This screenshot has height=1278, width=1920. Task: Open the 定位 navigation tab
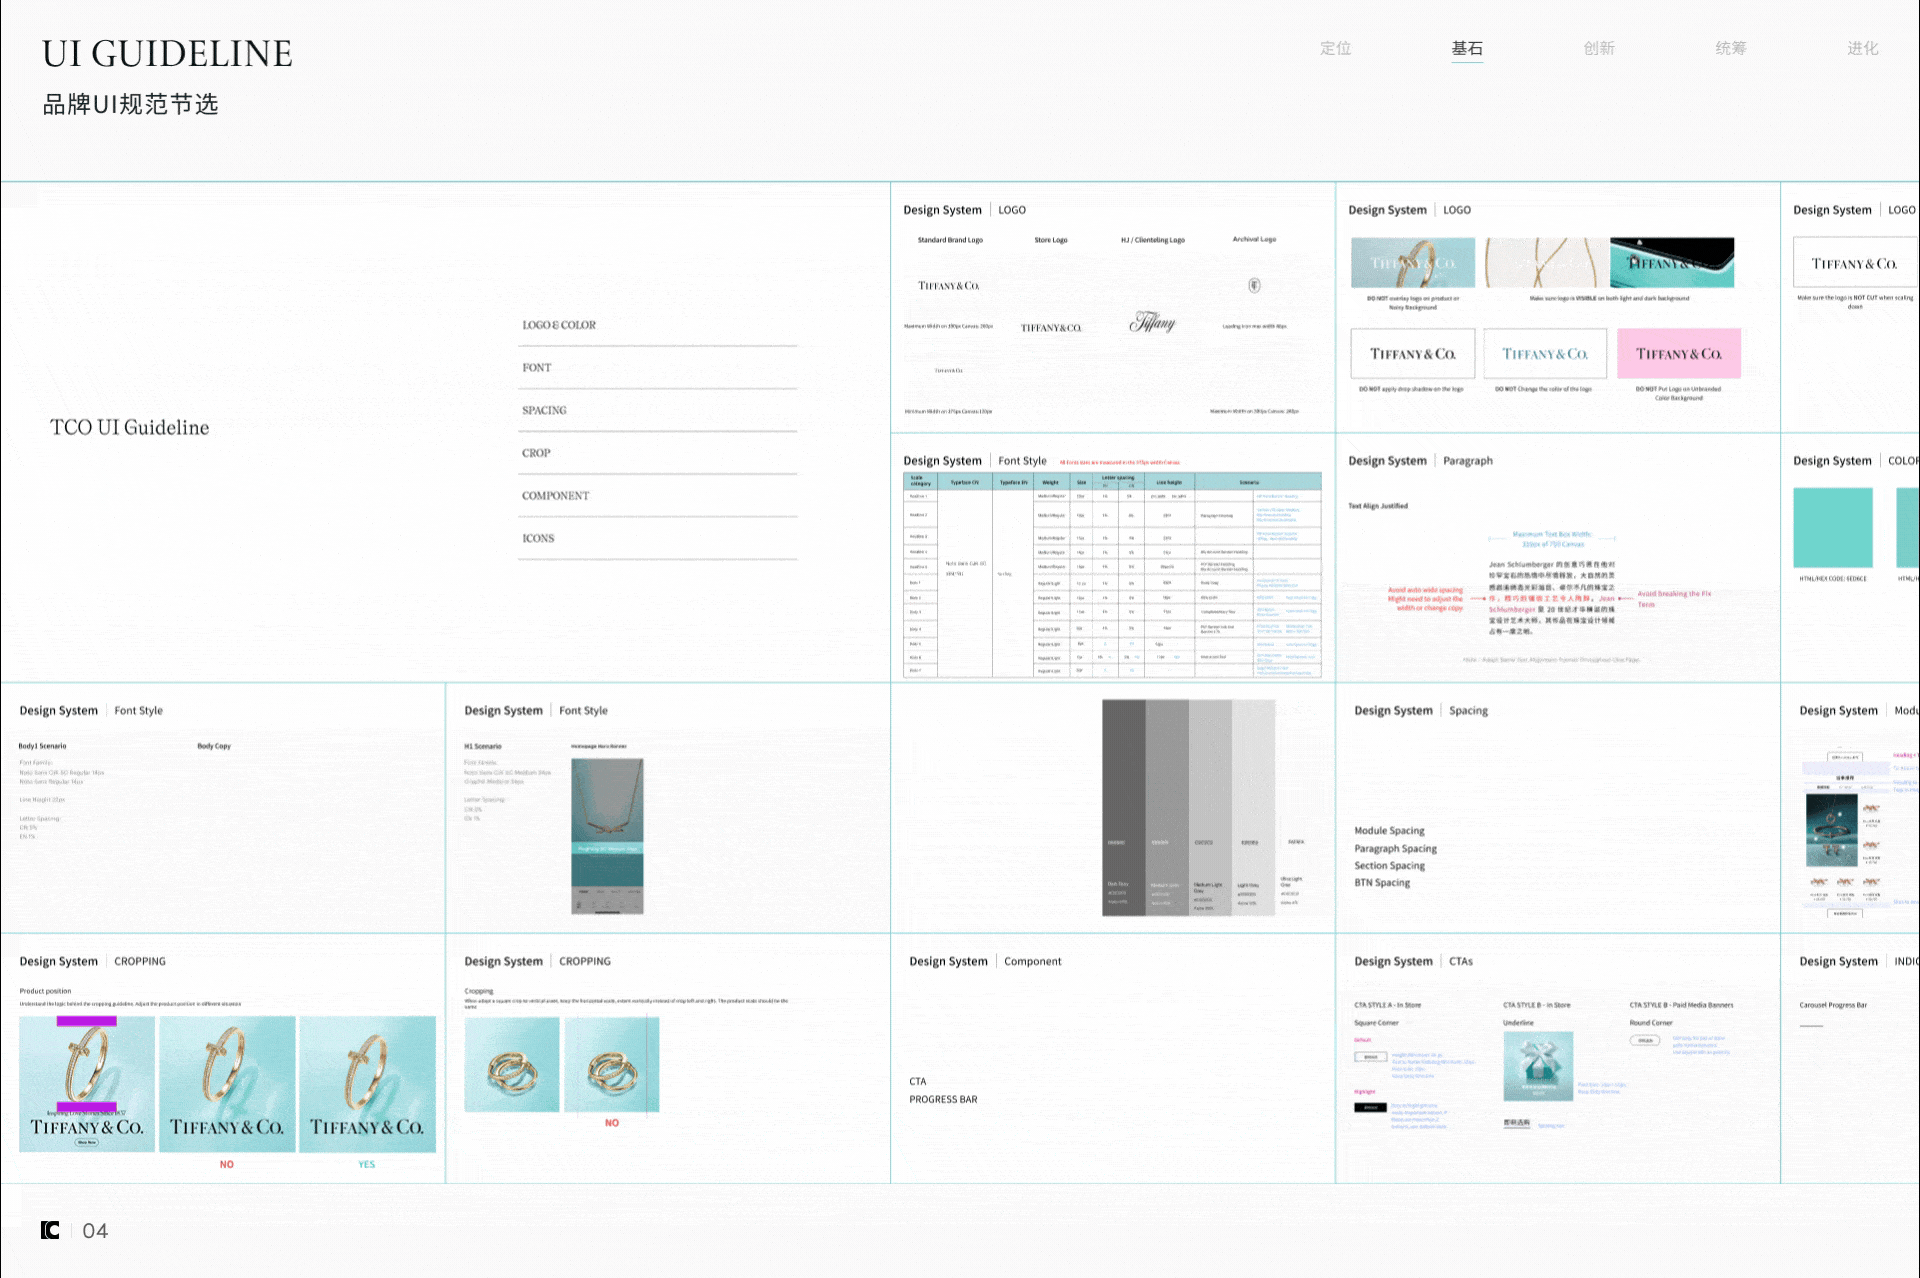[1335, 48]
